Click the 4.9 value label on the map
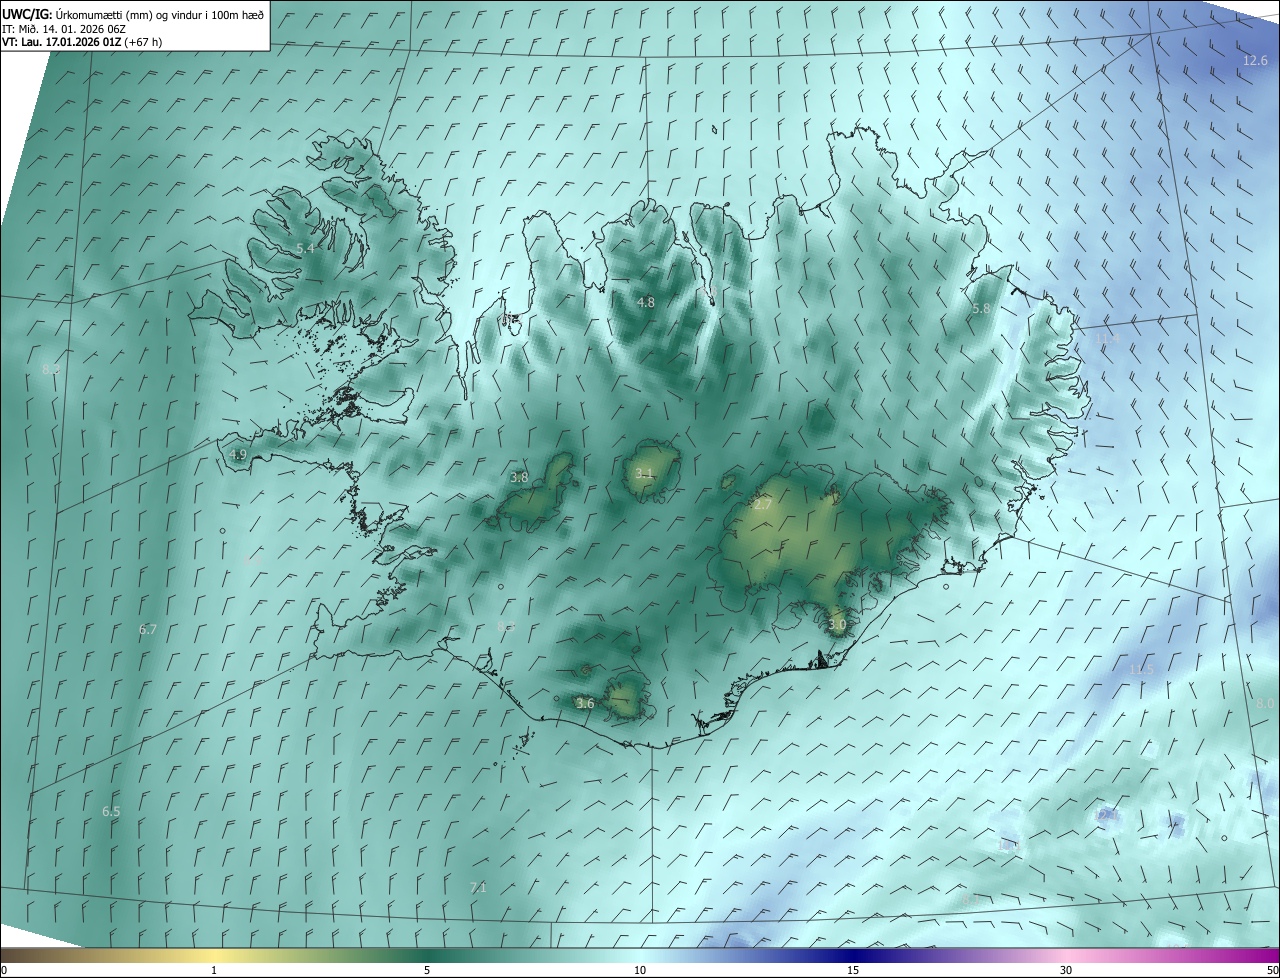The height and width of the screenshot is (978, 1280). (238, 454)
